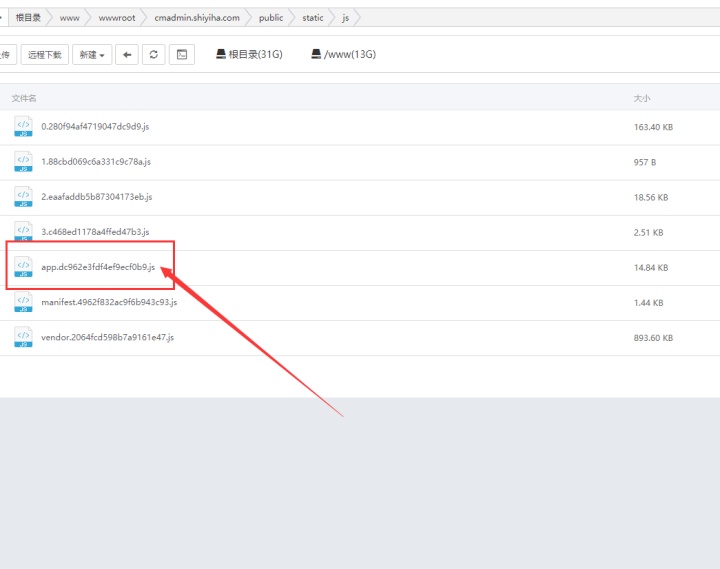
Task: Click the js breadcrumb segment
Action: tap(345, 18)
